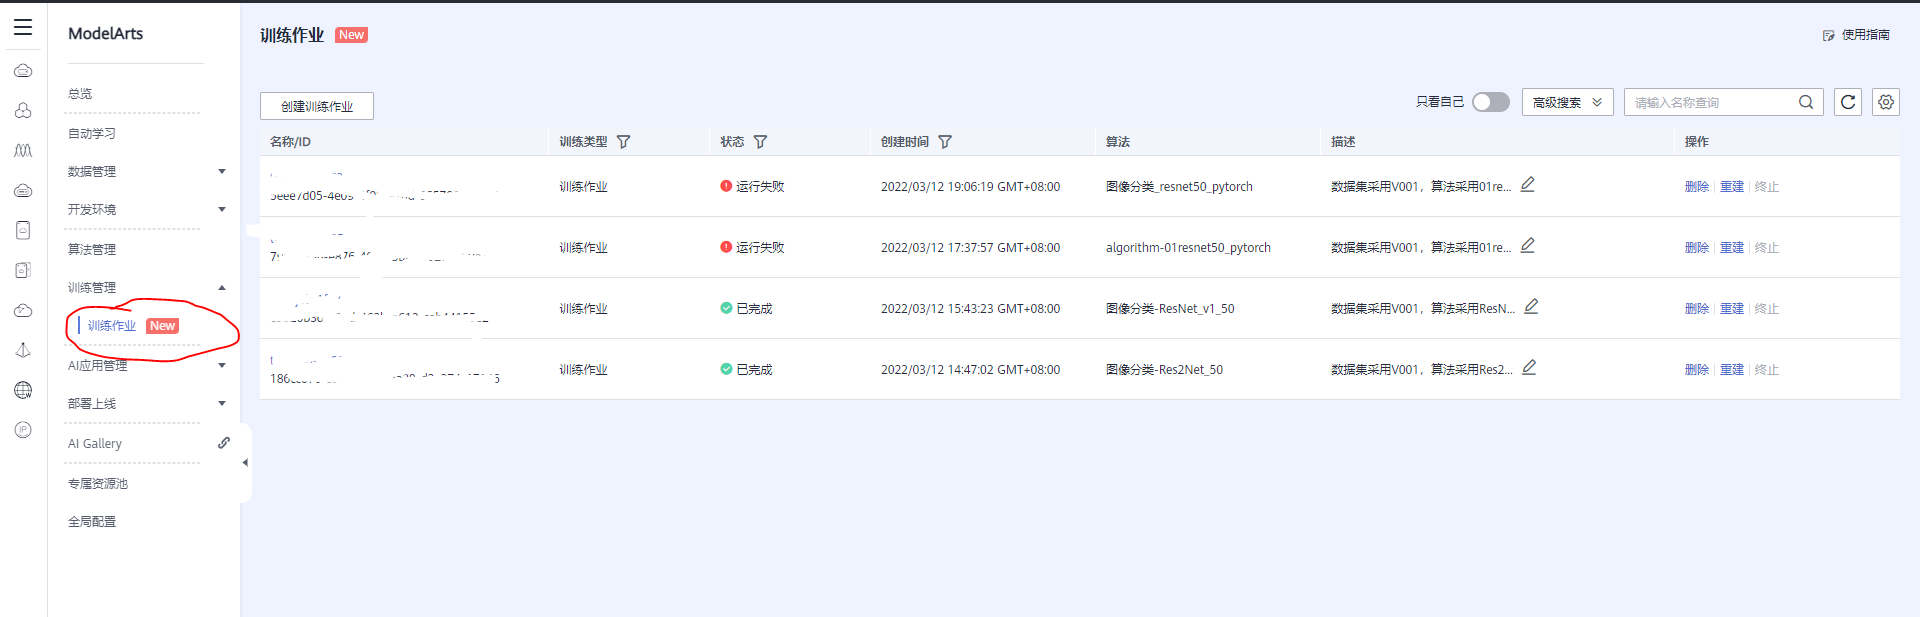The width and height of the screenshot is (1920, 617).
Task: Open 总览 in the sidebar
Action: [x=80, y=94]
